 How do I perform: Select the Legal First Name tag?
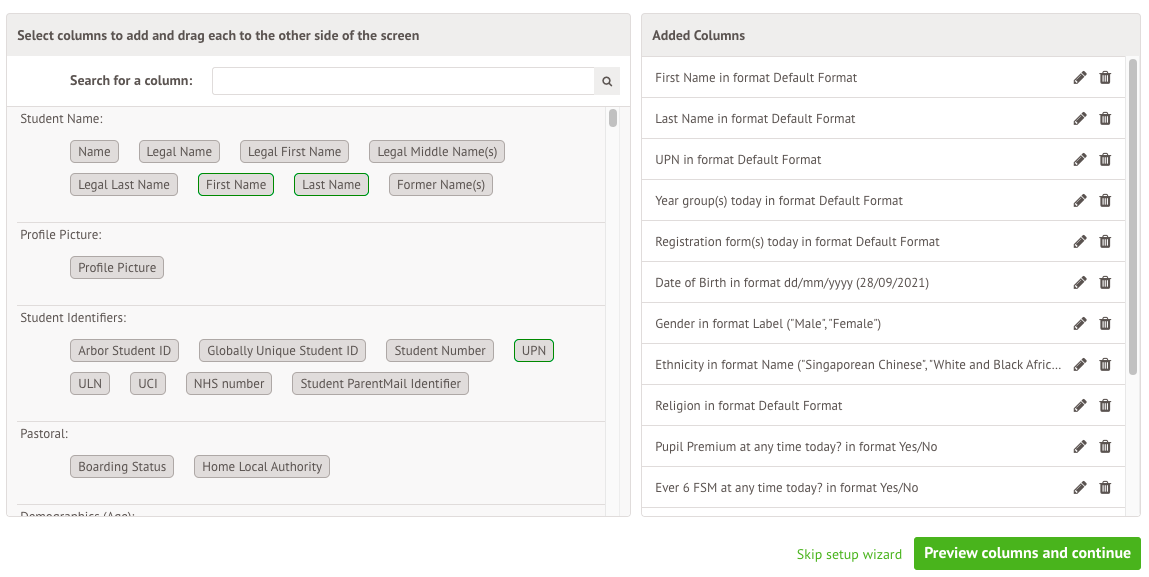294,152
